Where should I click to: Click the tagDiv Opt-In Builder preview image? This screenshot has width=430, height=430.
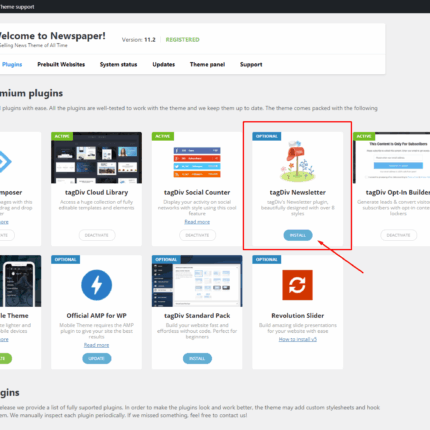click(x=392, y=158)
